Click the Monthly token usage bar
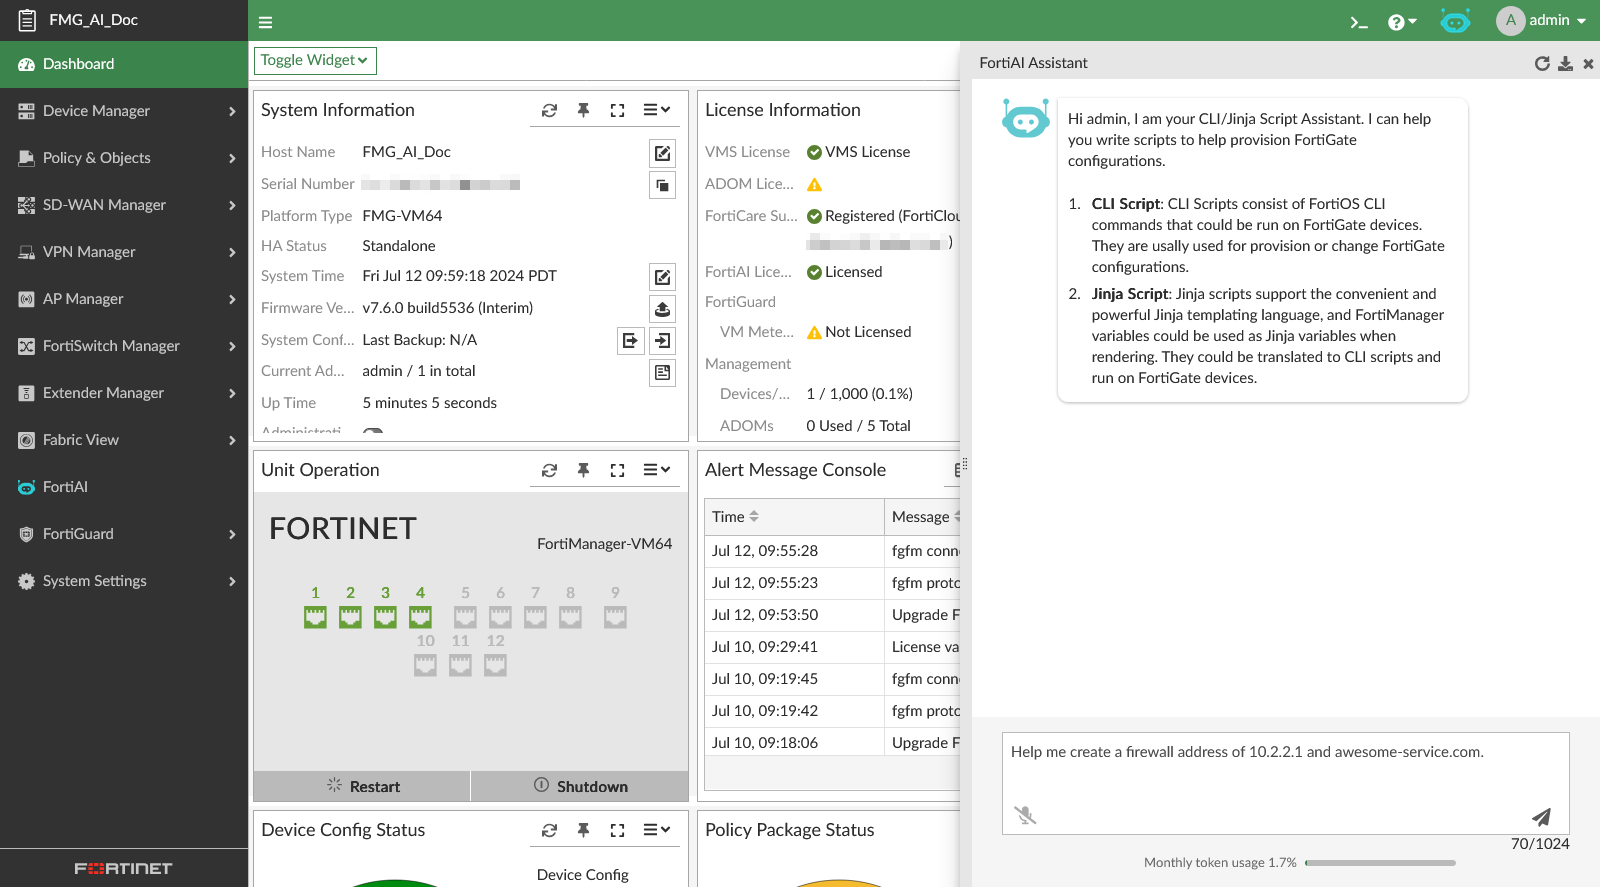The height and width of the screenshot is (887, 1600). tap(1380, 862)
